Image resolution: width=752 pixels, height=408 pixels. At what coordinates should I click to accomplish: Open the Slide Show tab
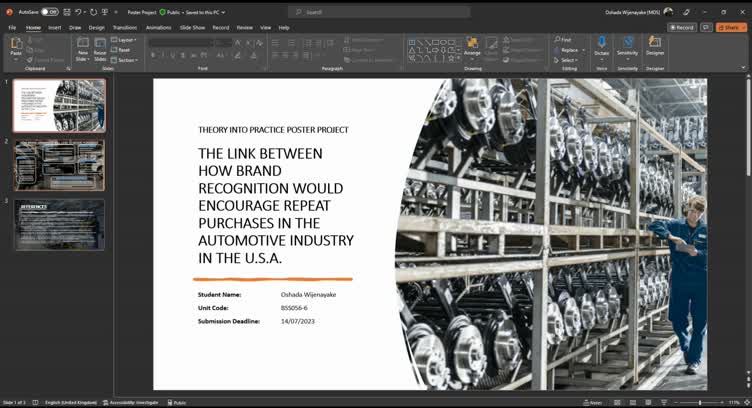coord(191,28)
